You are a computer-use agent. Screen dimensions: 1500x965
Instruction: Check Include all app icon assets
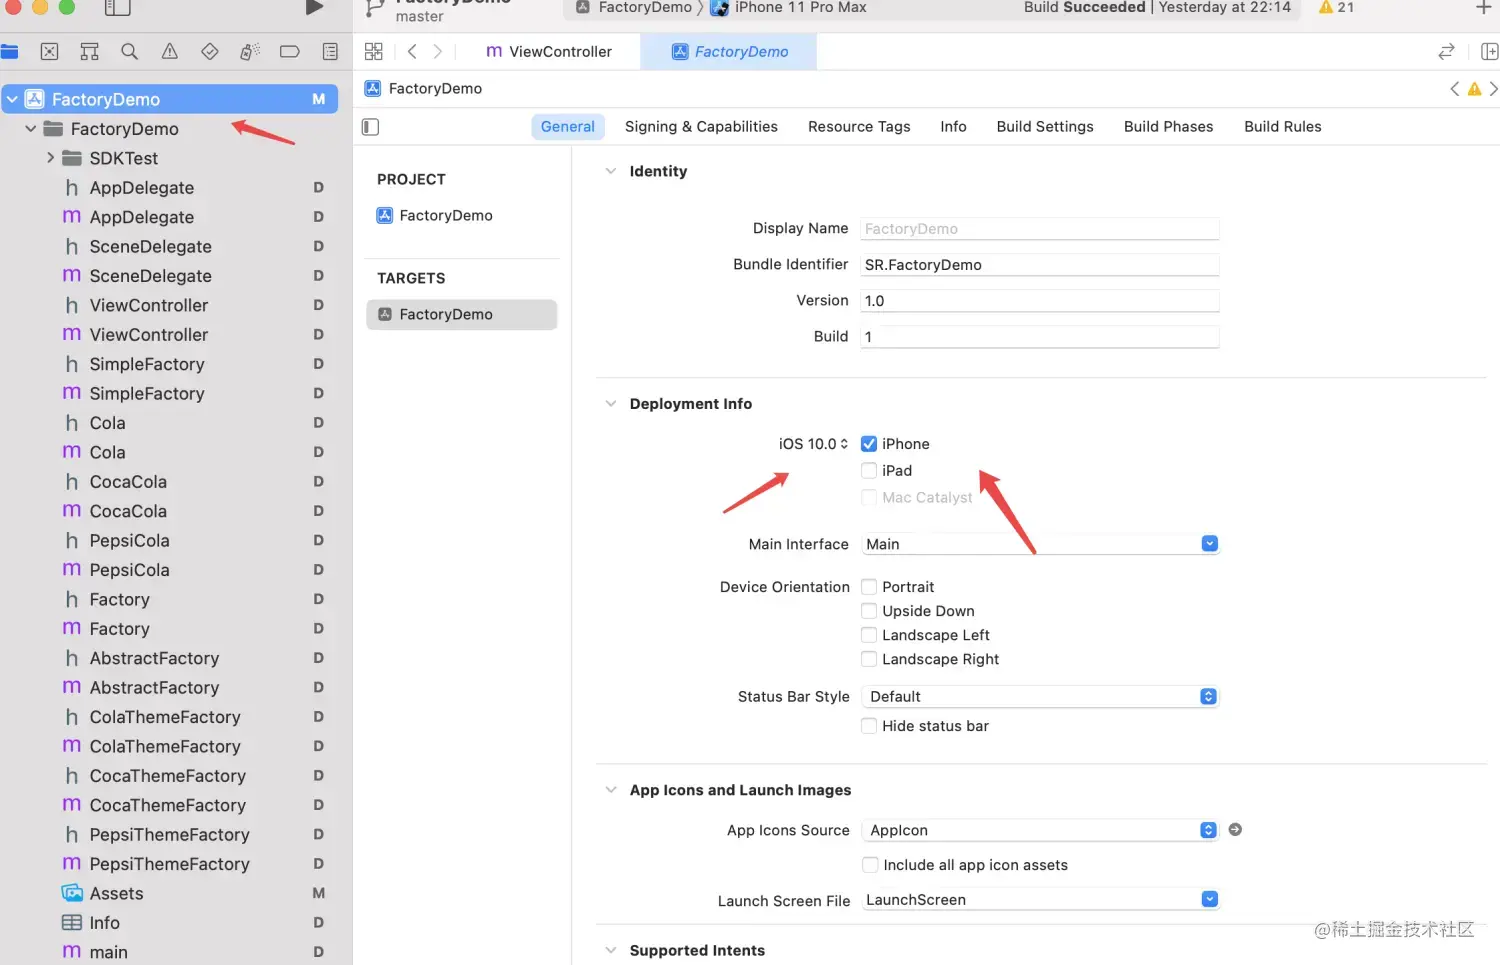coord(870,865)
